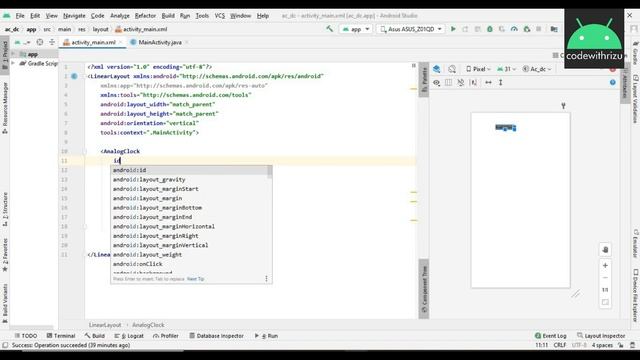Click Next Tip link in autocomplete popup
Image resolution: width=640 pixels, height=360 pixels.
tap(196, 279)
